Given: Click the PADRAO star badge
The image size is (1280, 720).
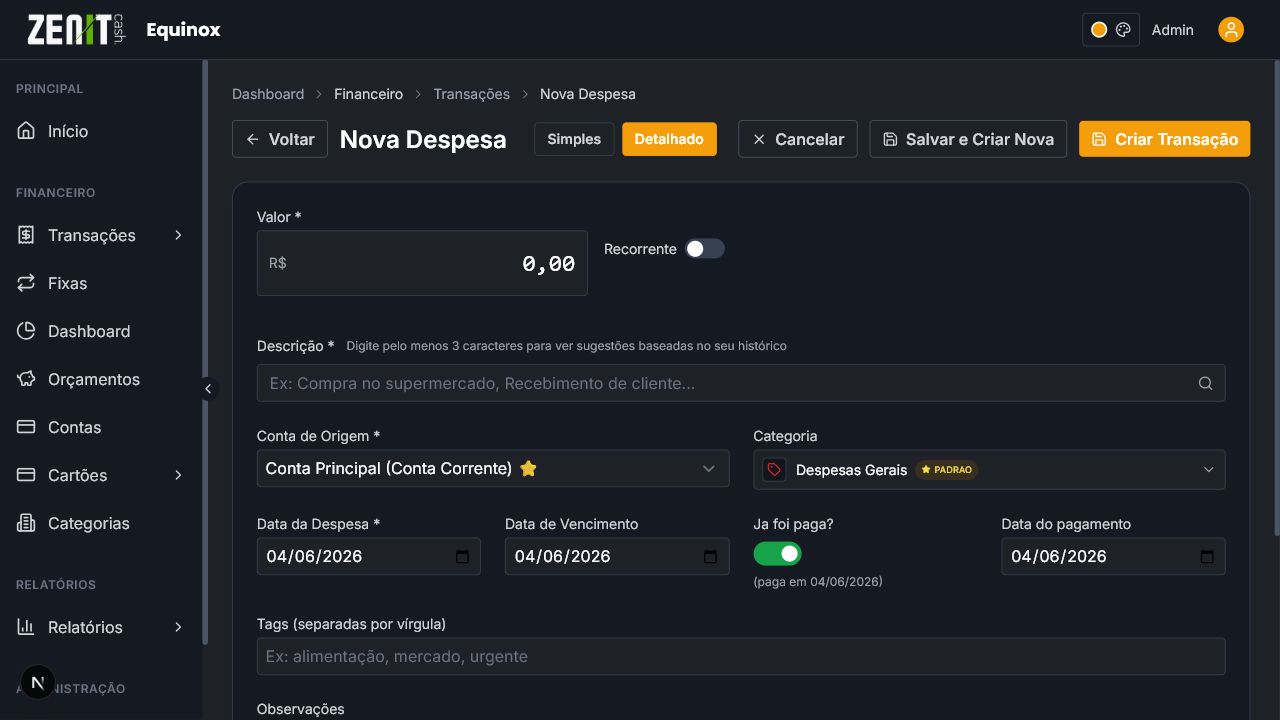Looking at the screenshot, I should pyautogui.click(x=946, y=470).
